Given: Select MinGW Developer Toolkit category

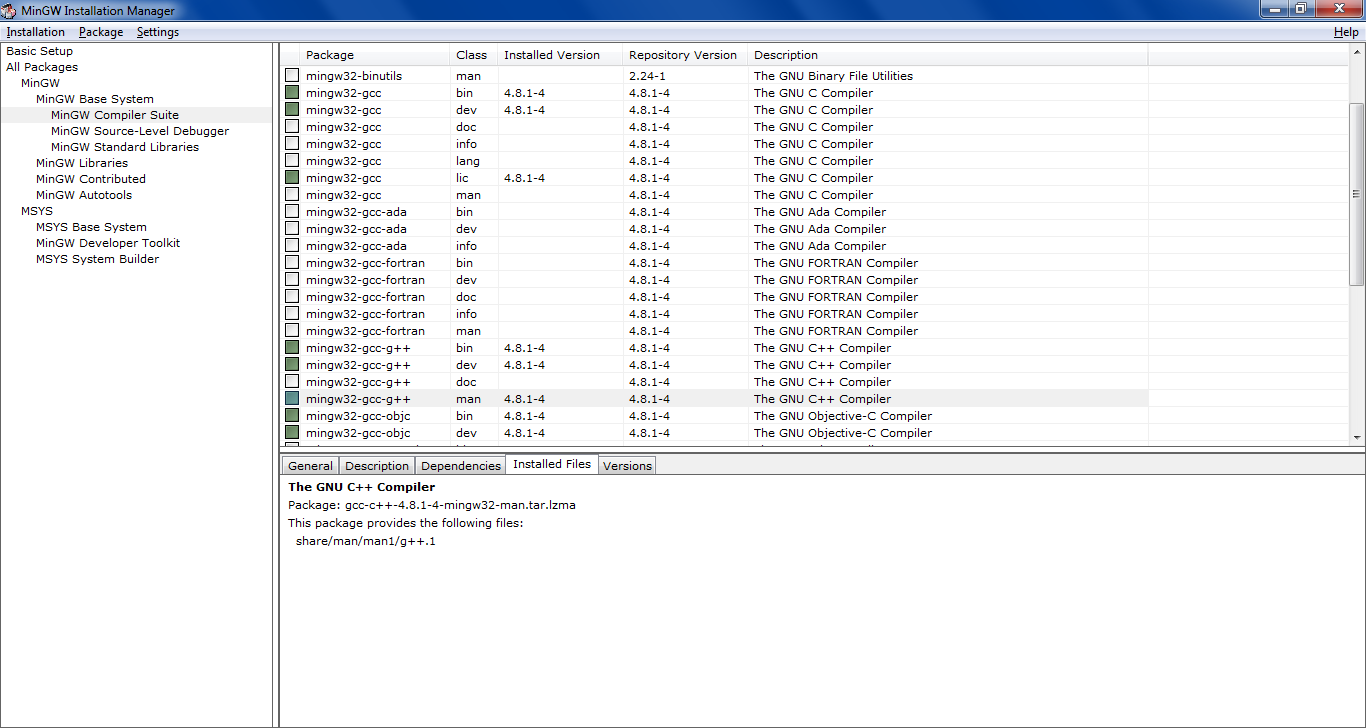Looking at the screenshot, I should point(108,243).
